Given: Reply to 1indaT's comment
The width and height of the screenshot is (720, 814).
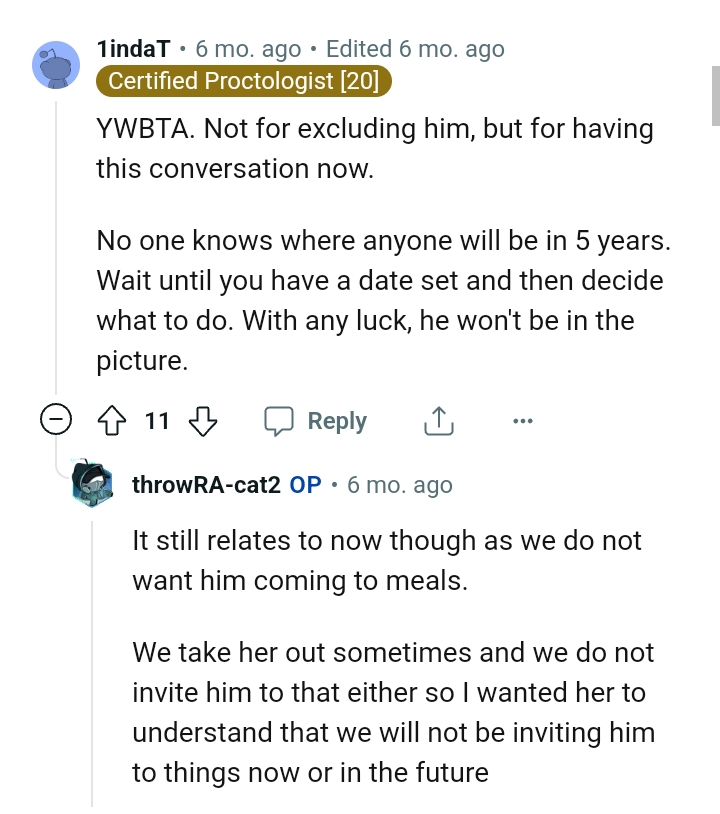Looking at the screenshot, I should [x=316, y=421].
